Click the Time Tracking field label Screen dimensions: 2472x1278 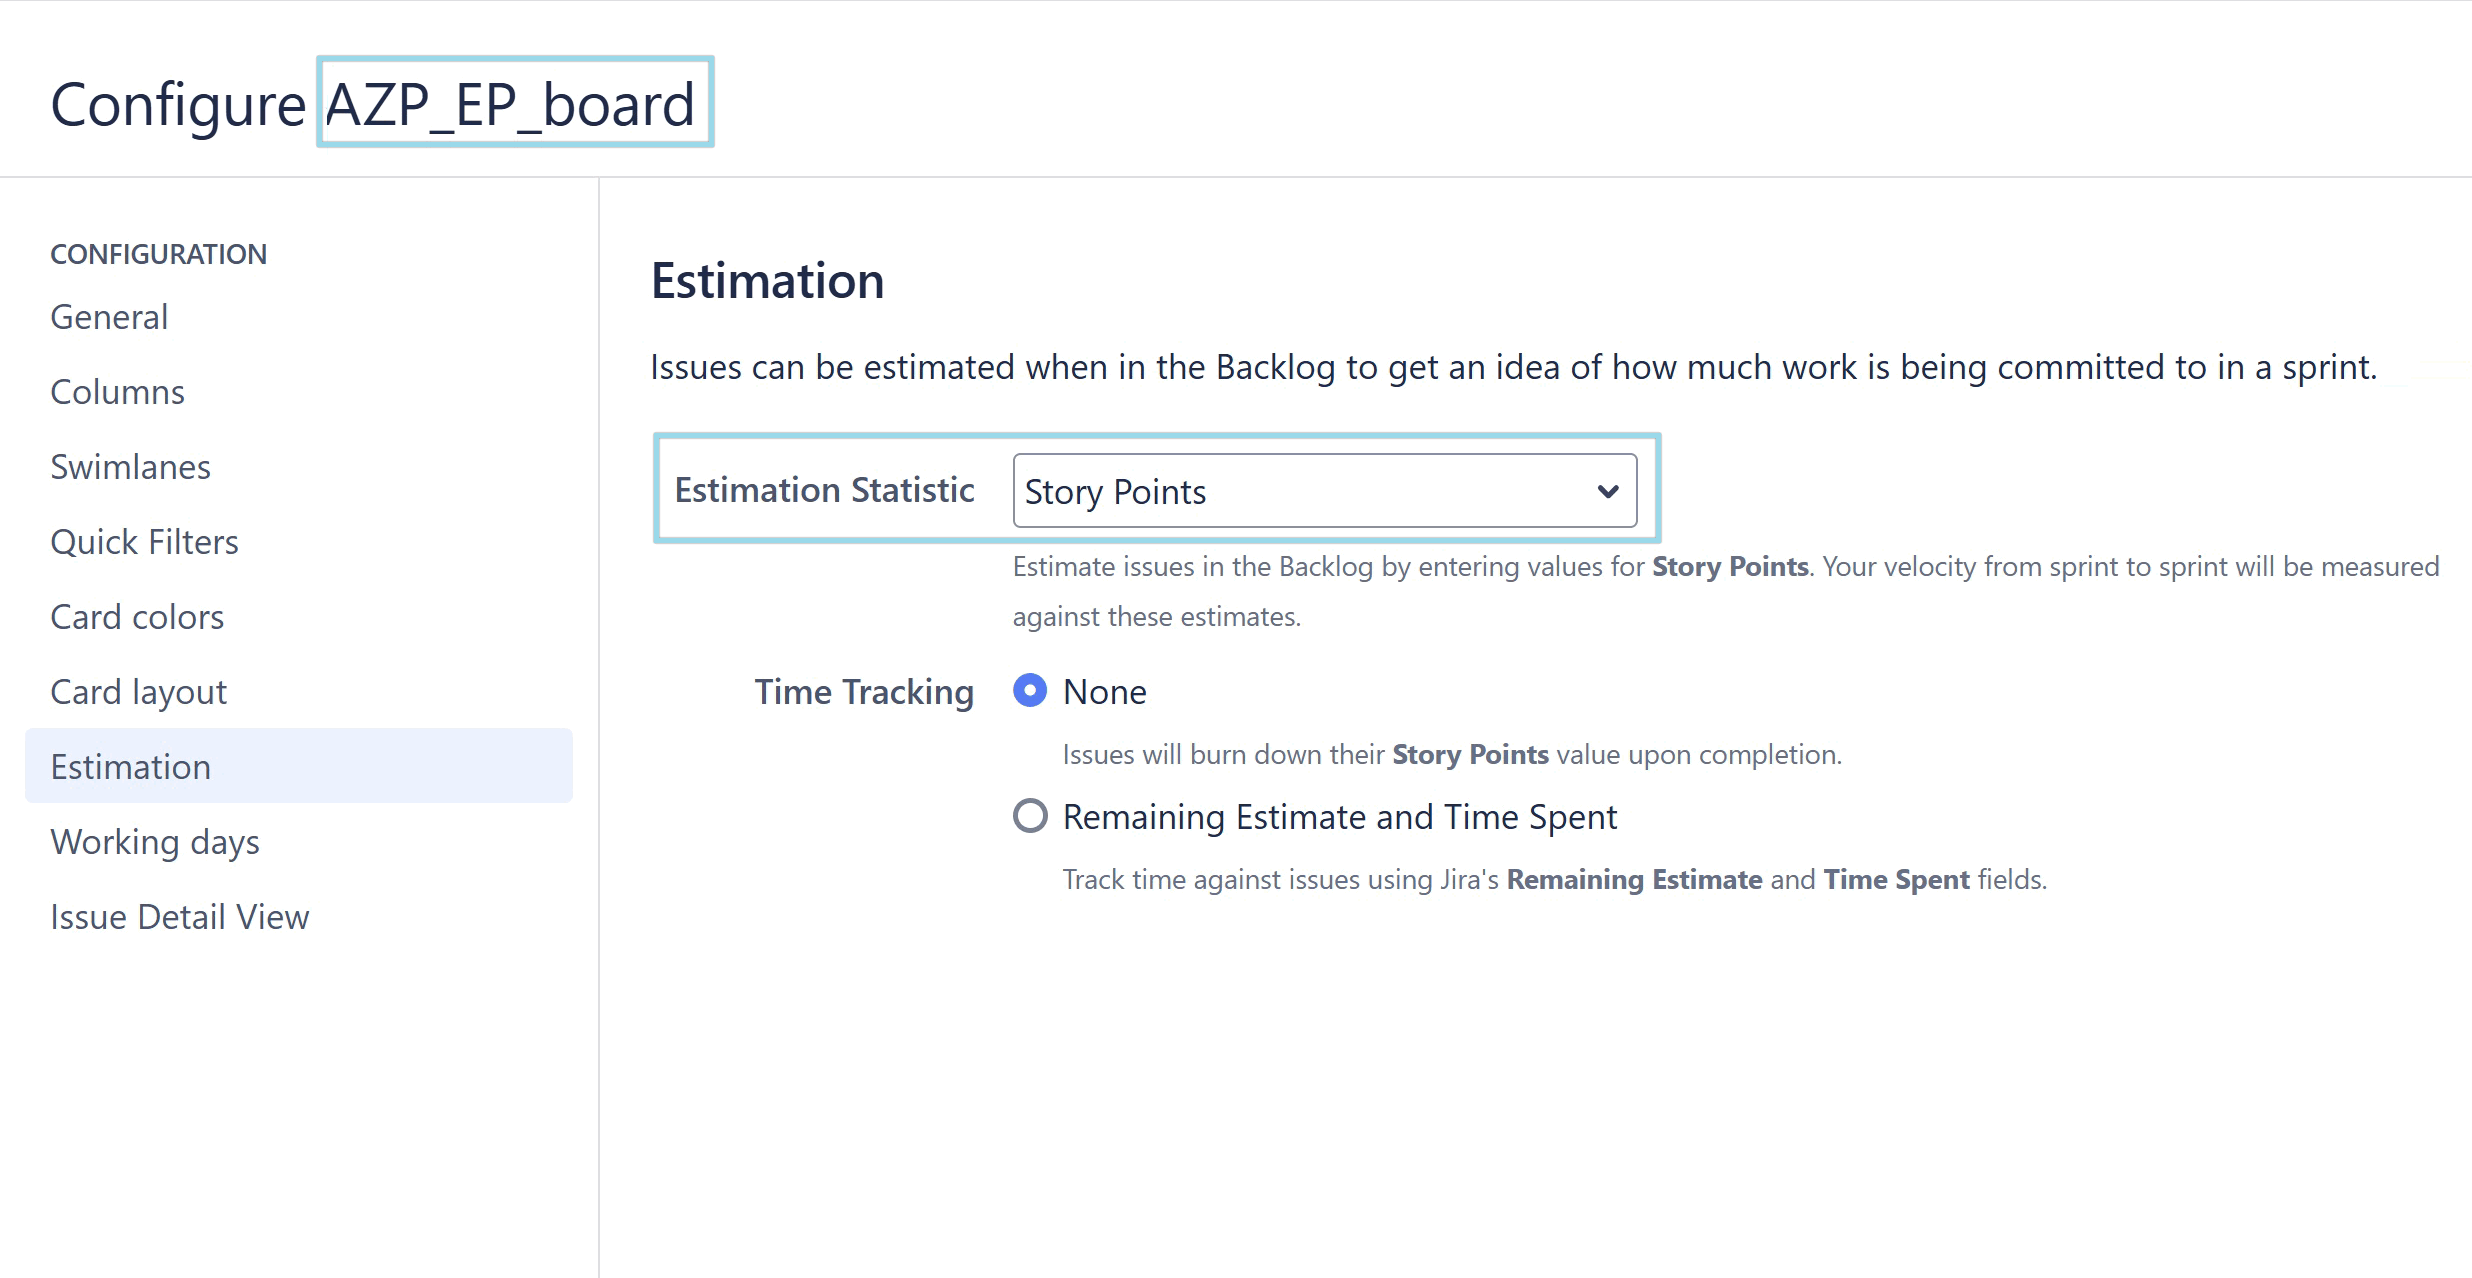tap(864, 692)
